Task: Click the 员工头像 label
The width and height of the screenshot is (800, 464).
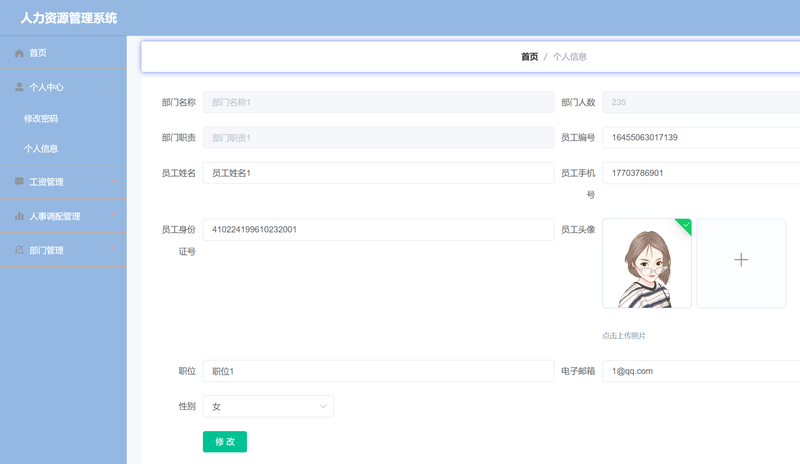Action: tap(578, 230)
